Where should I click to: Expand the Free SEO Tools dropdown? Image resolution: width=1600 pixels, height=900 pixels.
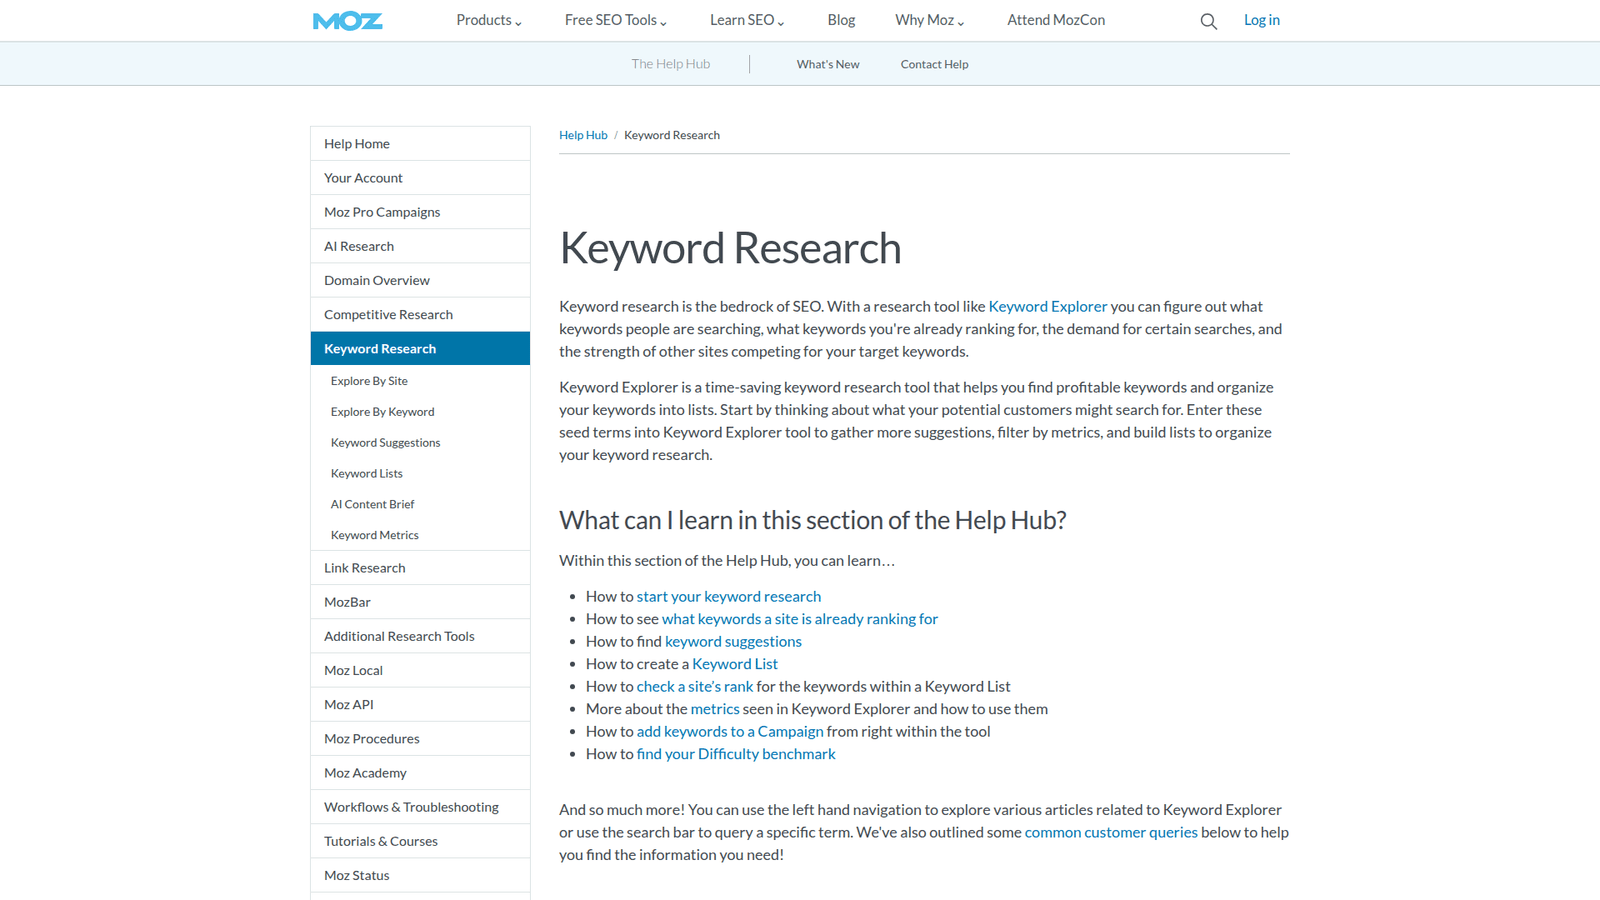tap(615, 20)
